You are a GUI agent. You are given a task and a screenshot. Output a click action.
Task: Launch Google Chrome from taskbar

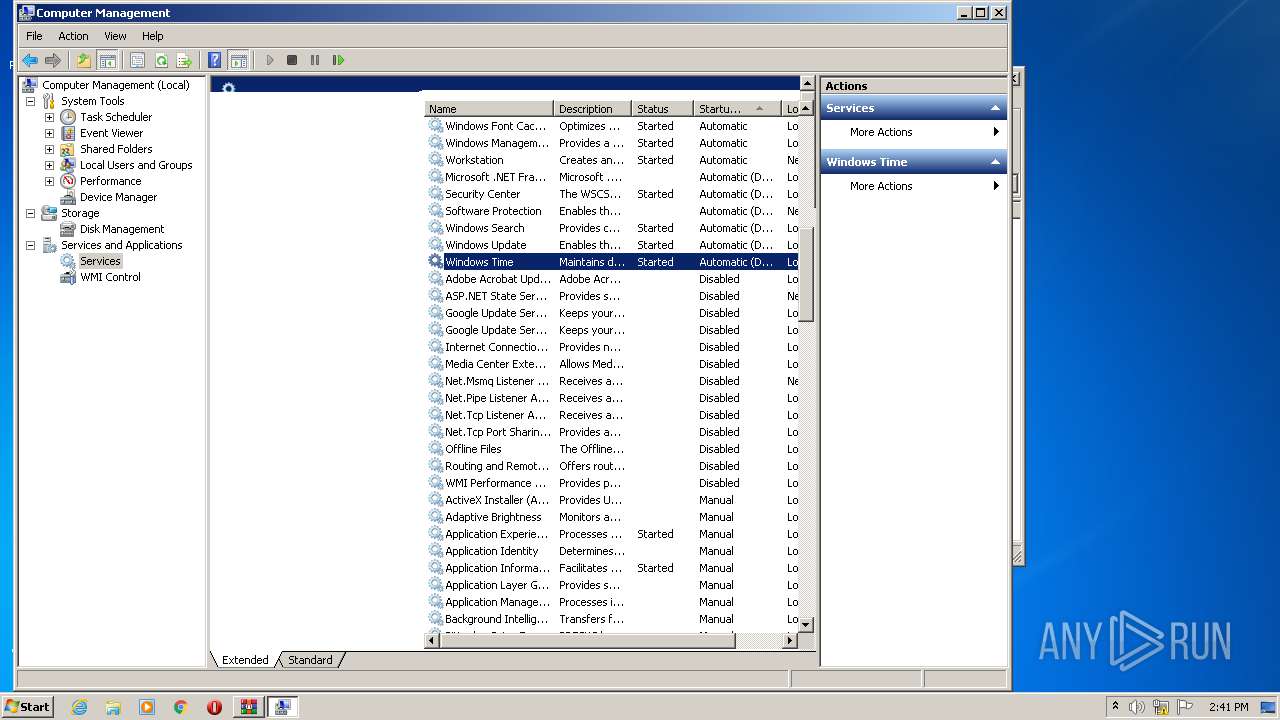(181, 707)
